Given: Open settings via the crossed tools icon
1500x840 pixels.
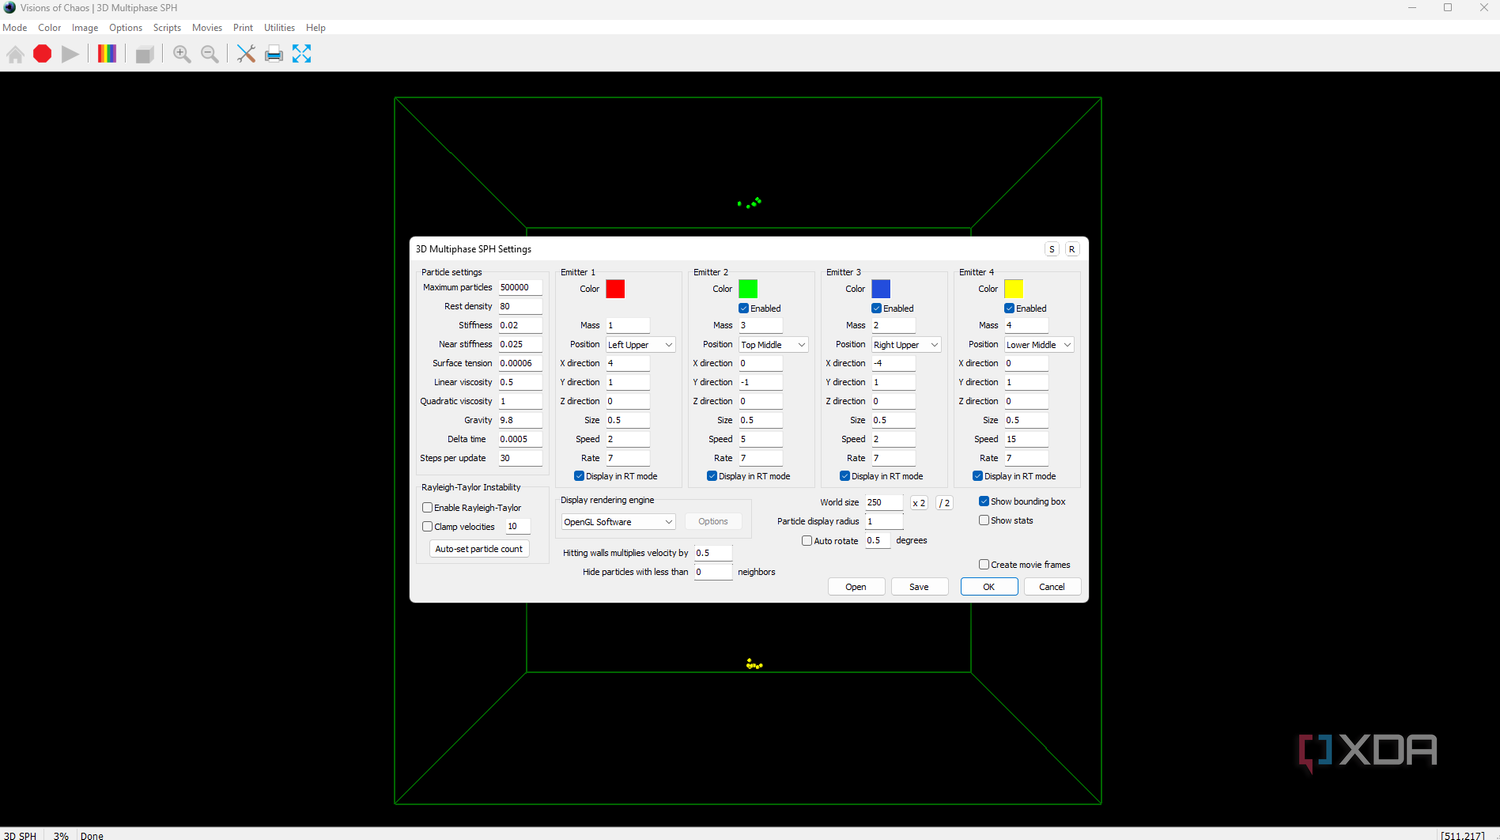Looking at the screenshot, I should click(x=246, y=54).
